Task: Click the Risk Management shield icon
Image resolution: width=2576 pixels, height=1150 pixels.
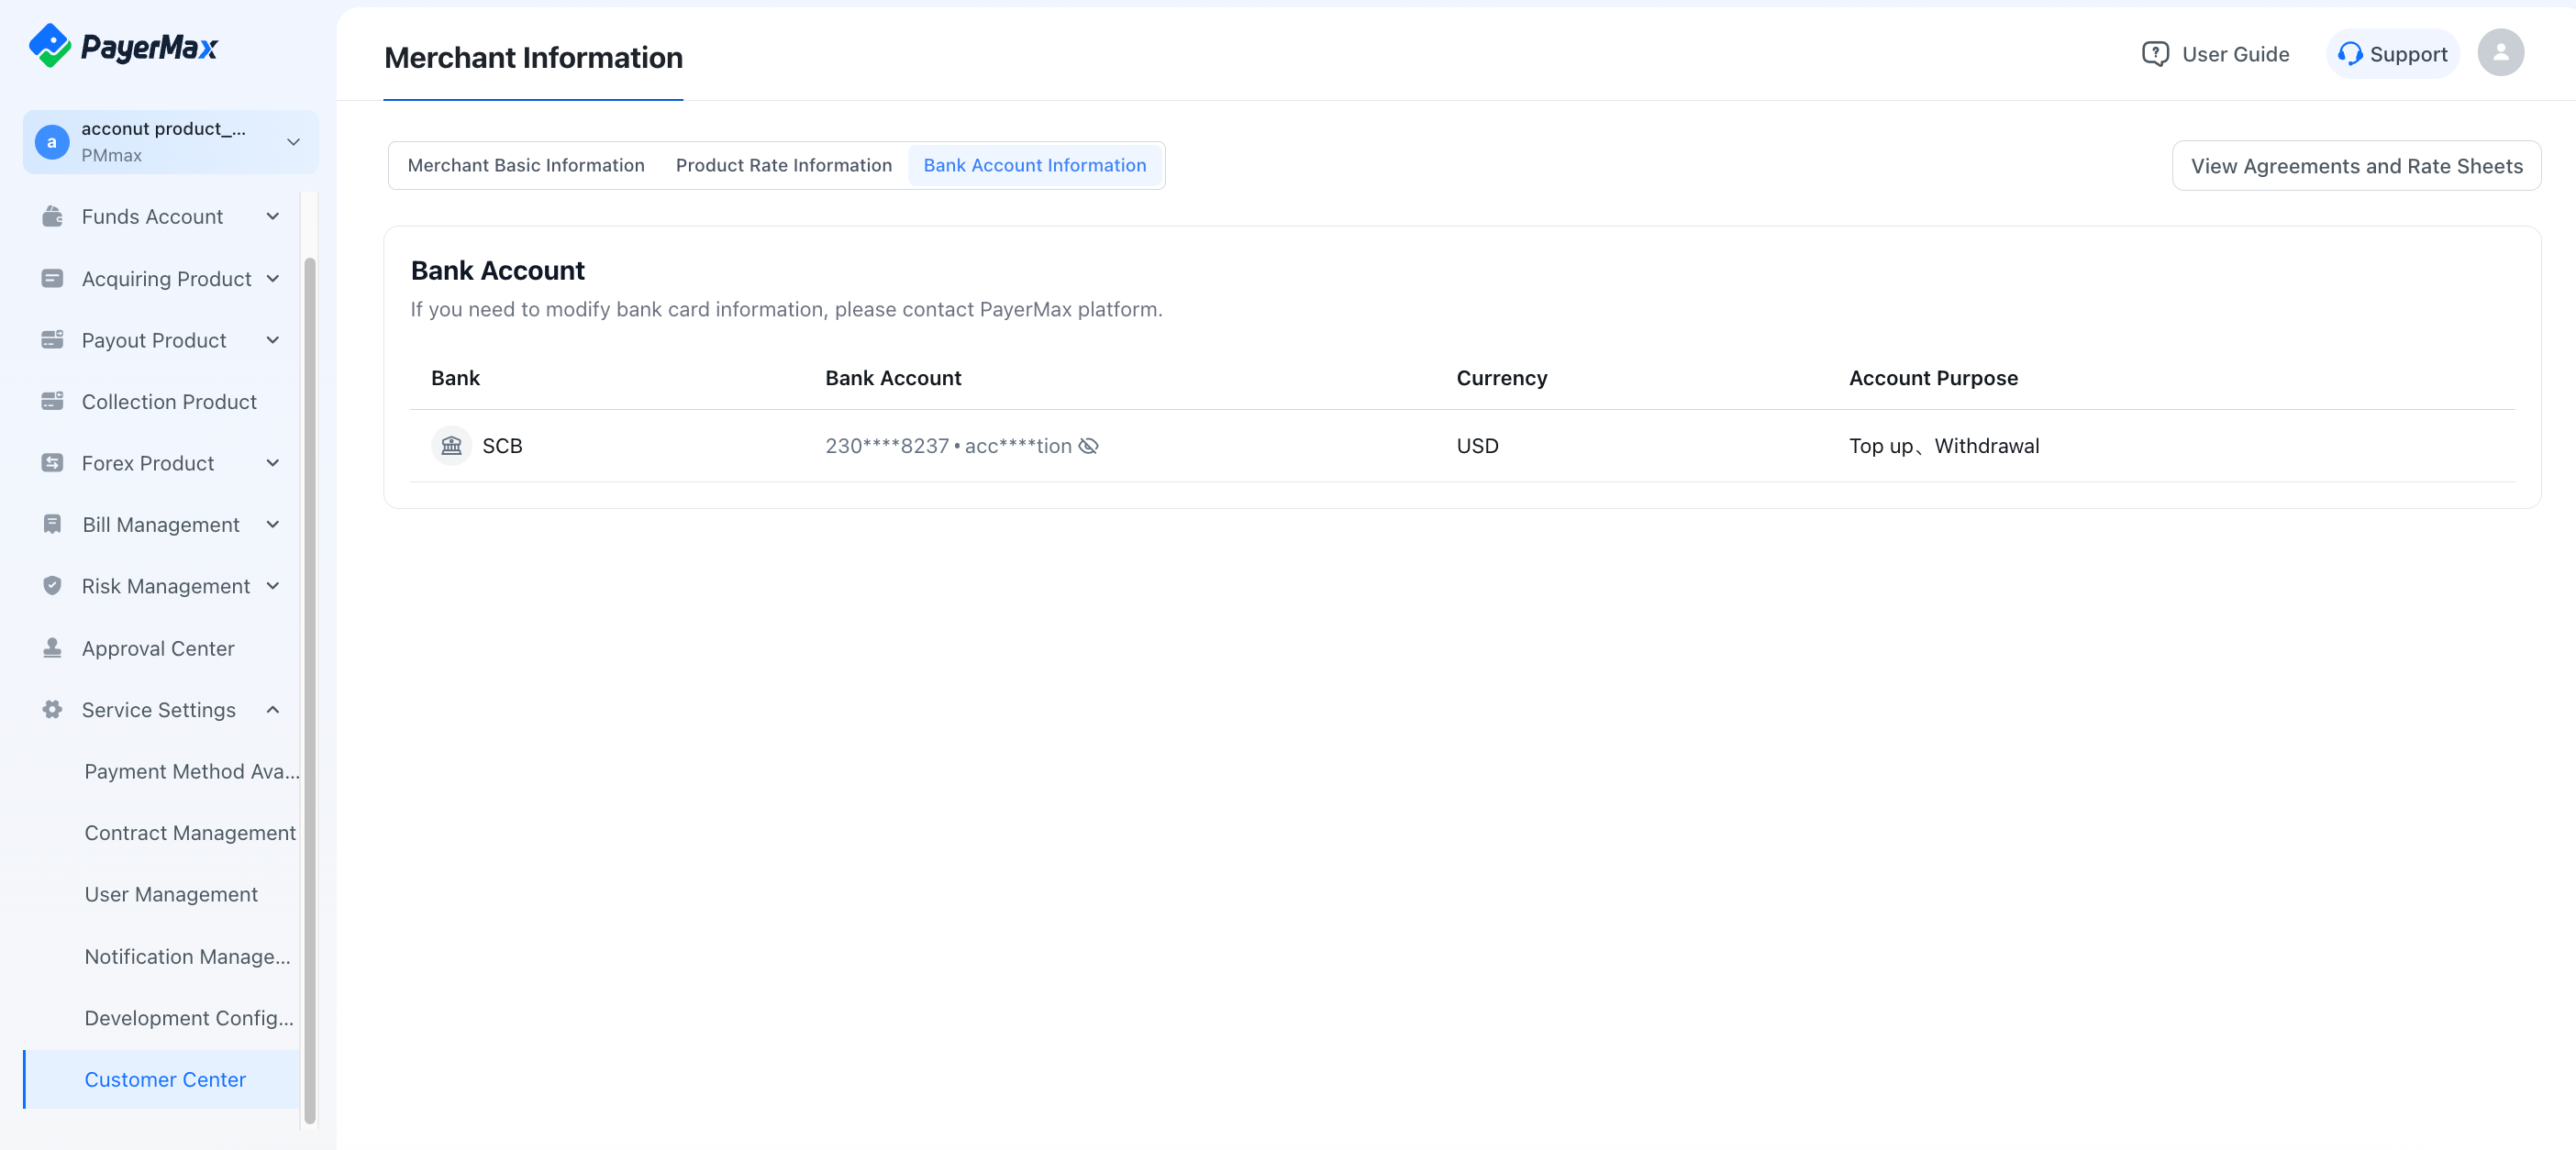Action: click(52, 586)
